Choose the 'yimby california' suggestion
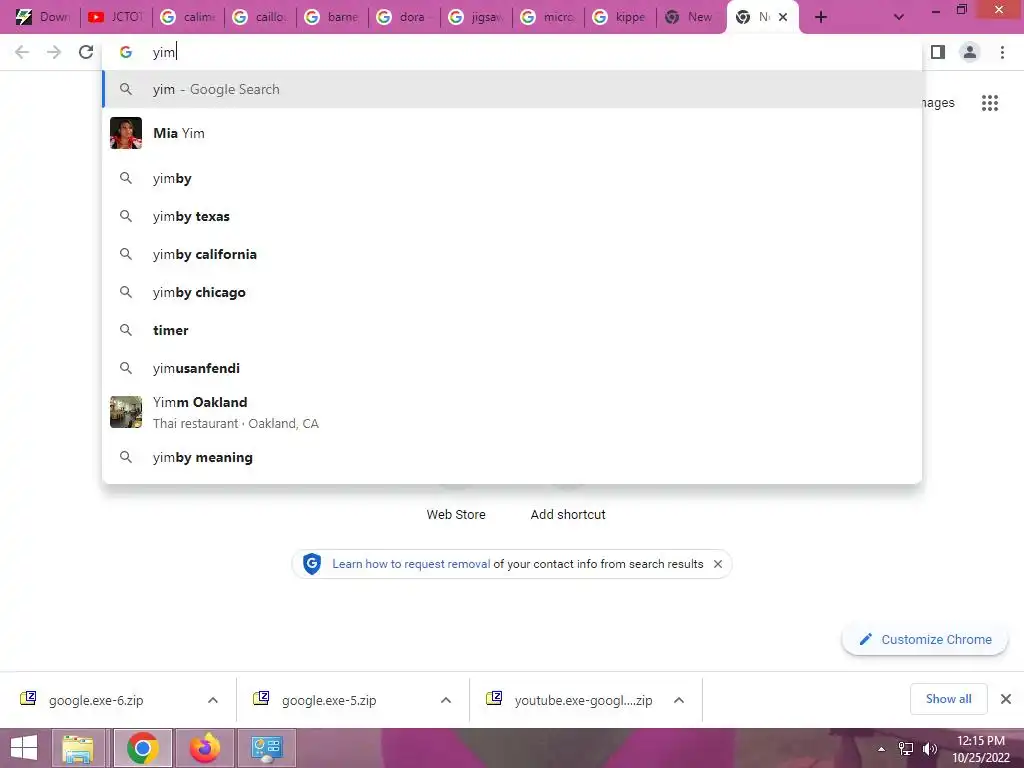This screenshot has height=768, width=1024. point(512,254)
